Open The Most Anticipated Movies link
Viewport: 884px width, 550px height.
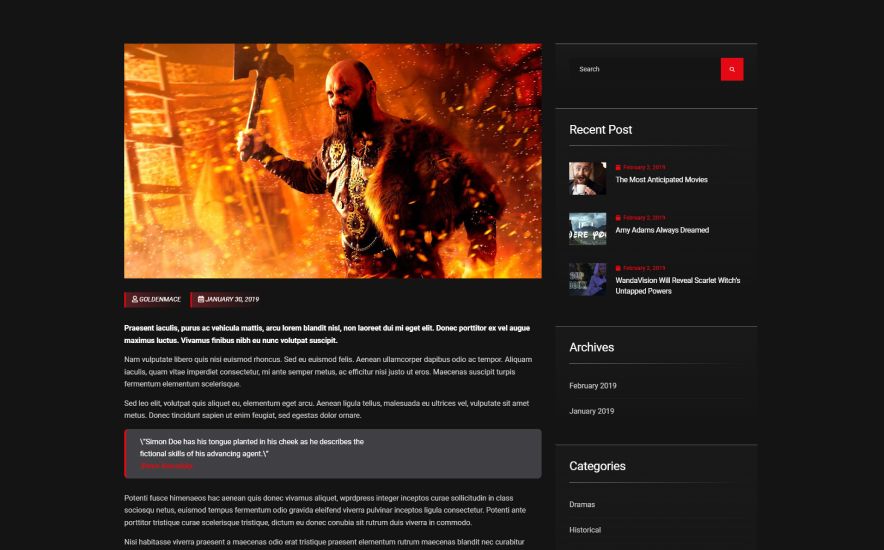click(661, 180)
